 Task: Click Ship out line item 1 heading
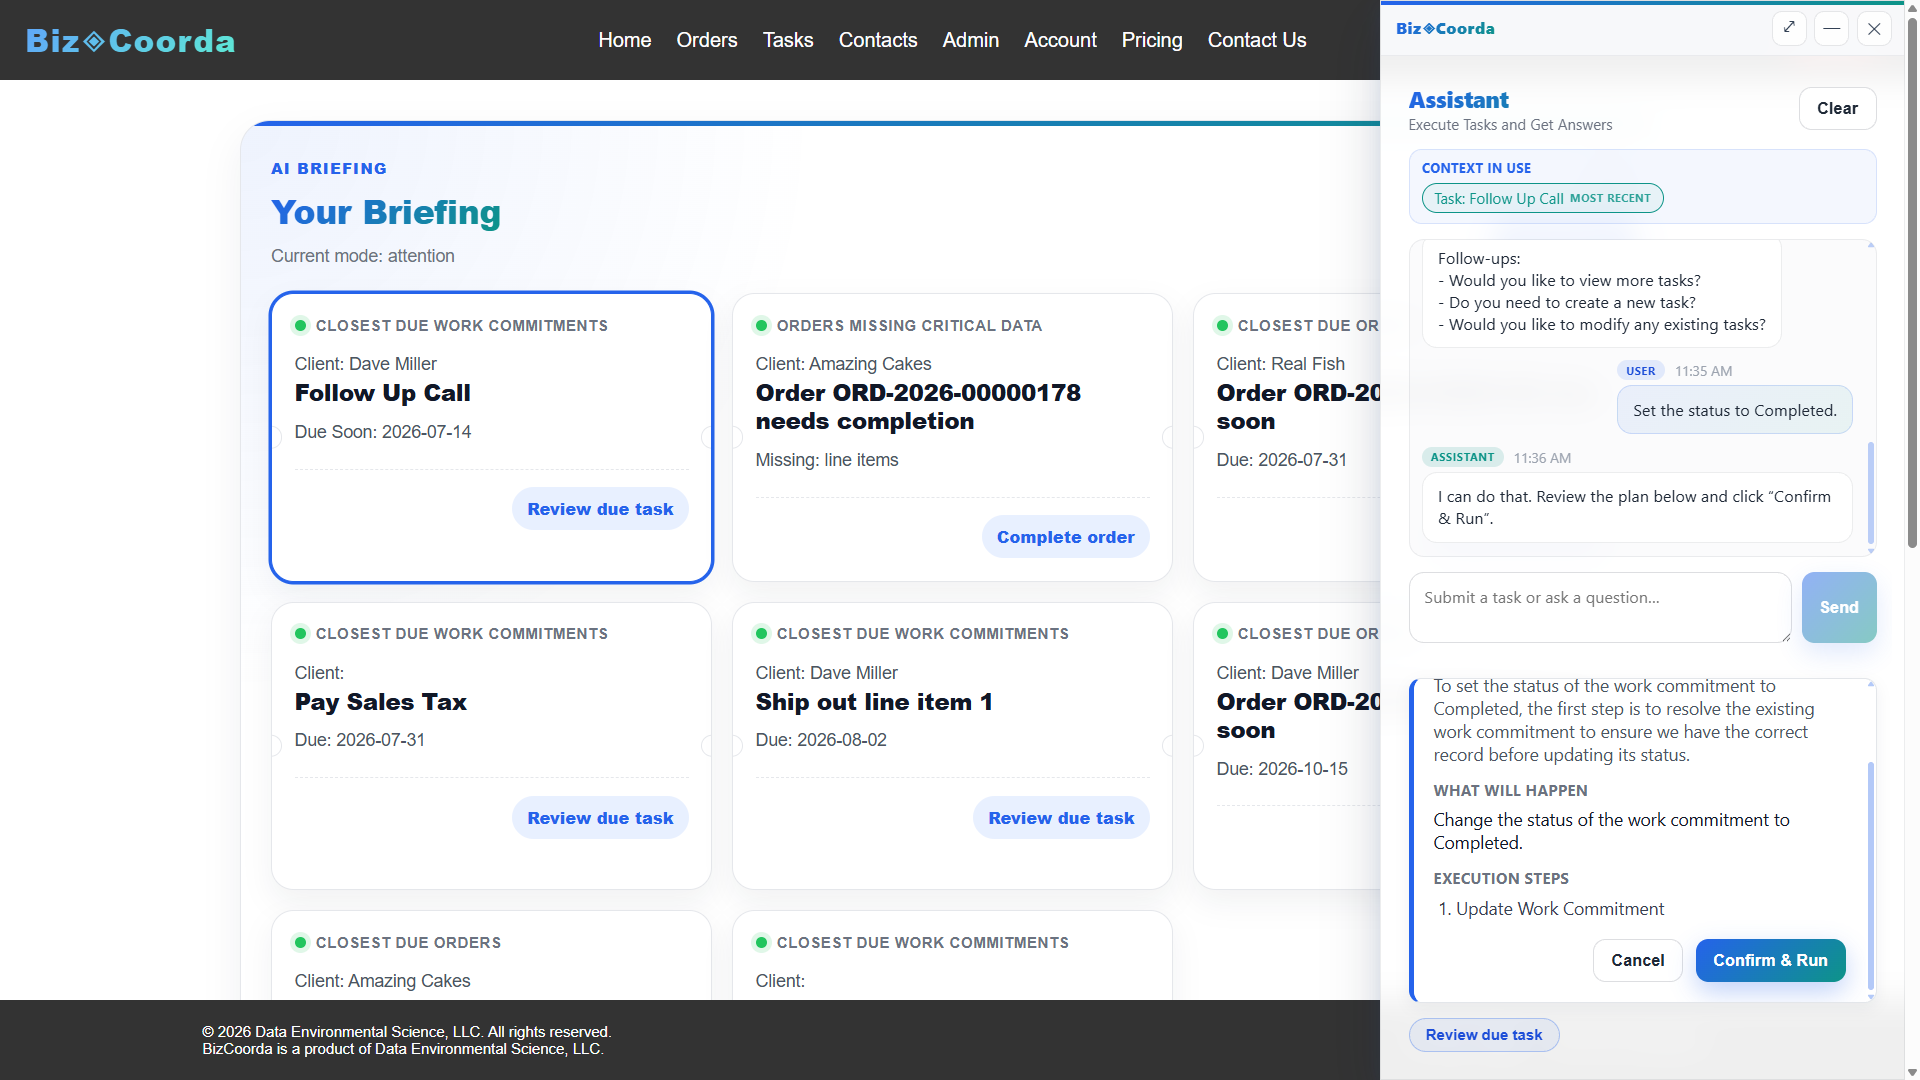click(874, 702)
